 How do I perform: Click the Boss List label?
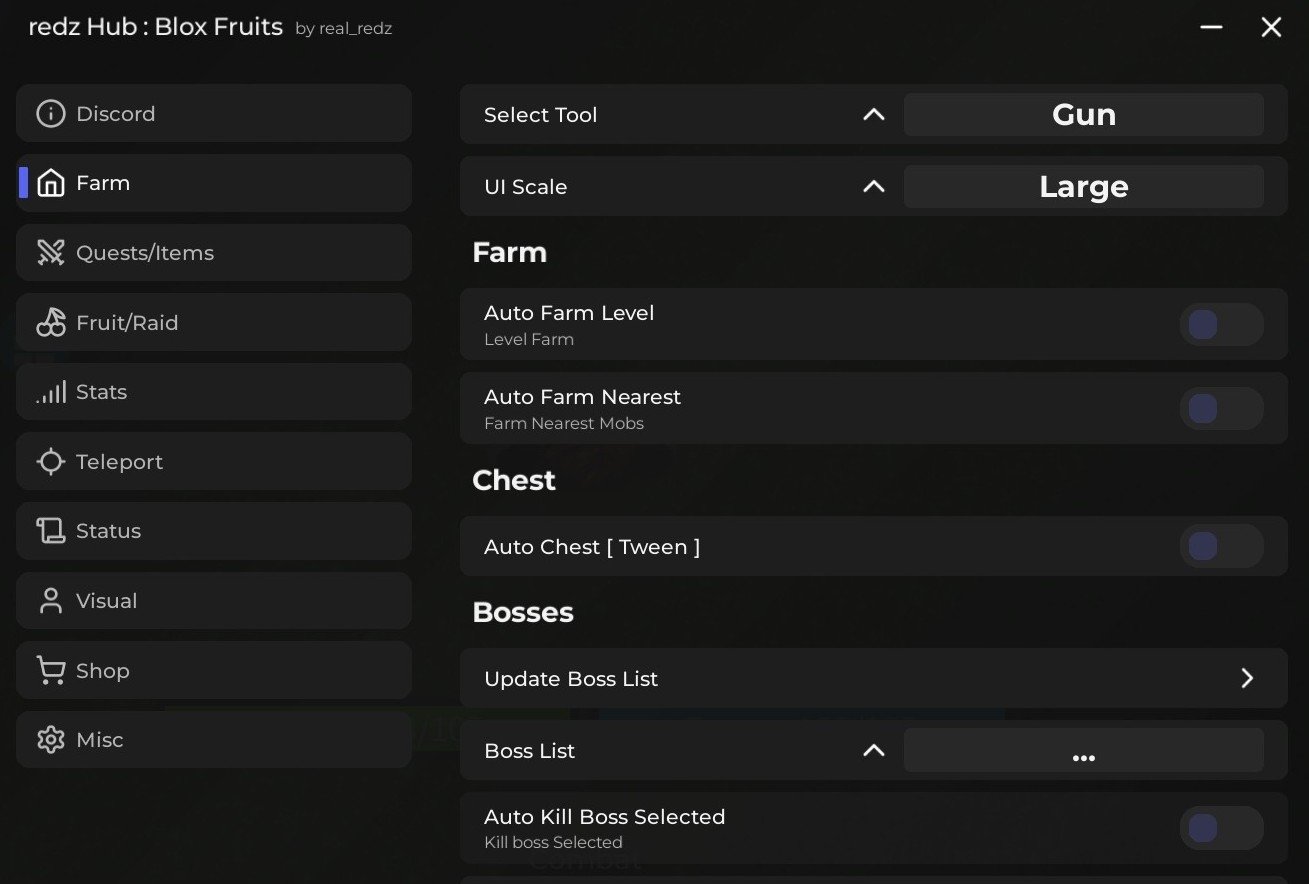pyautogui.click(x=530, y=751)
